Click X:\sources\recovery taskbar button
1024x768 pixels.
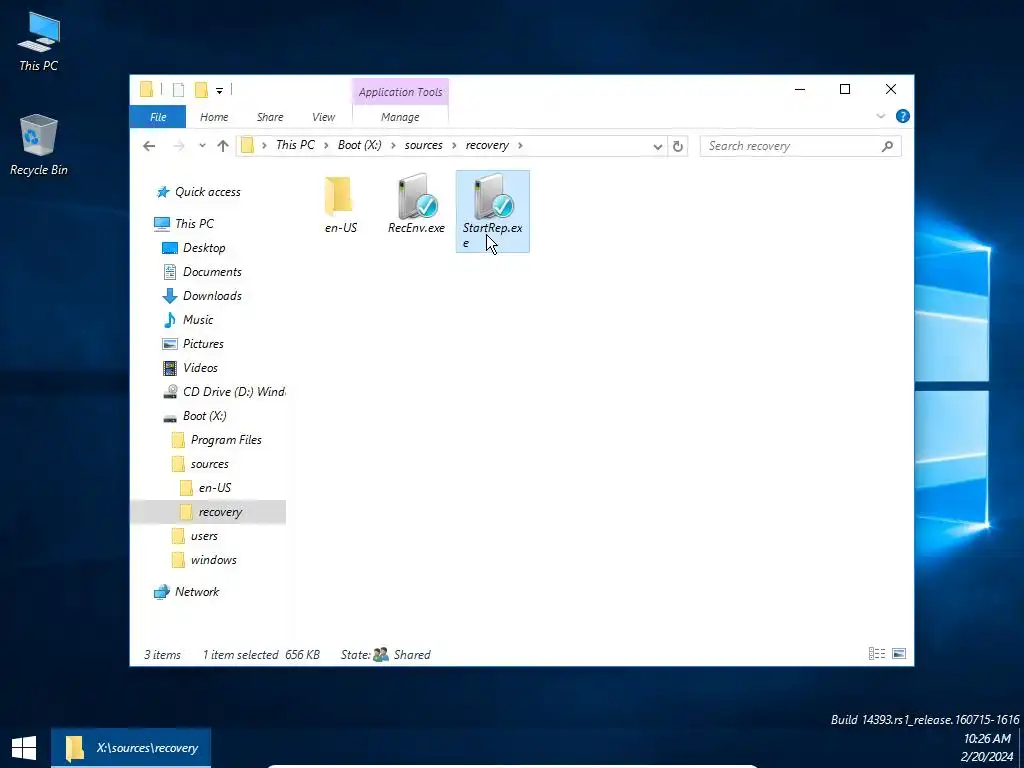click(x=131, y=748)
